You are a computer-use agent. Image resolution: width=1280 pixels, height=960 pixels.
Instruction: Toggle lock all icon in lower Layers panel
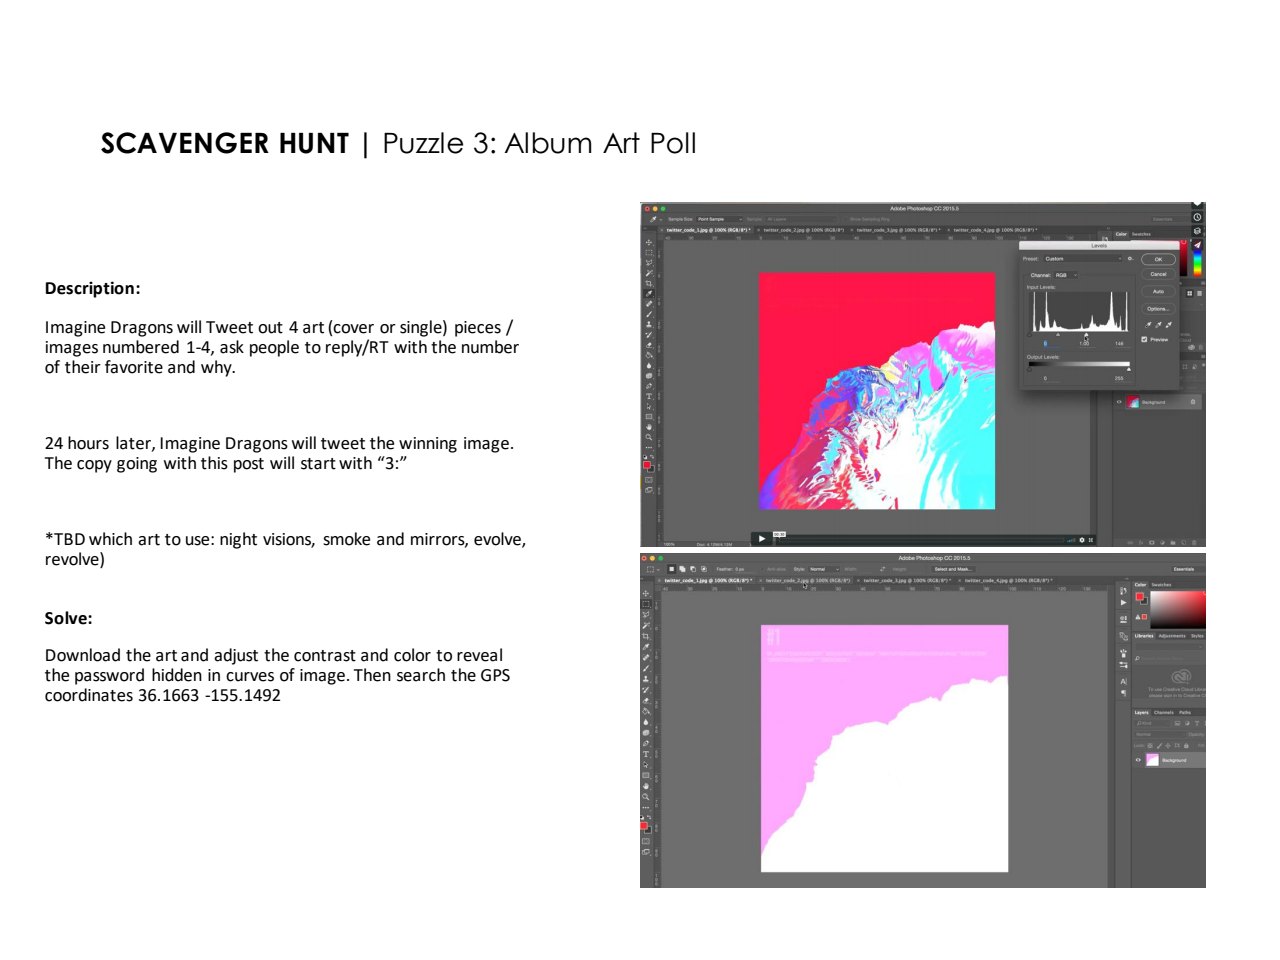click(1186, 746)
